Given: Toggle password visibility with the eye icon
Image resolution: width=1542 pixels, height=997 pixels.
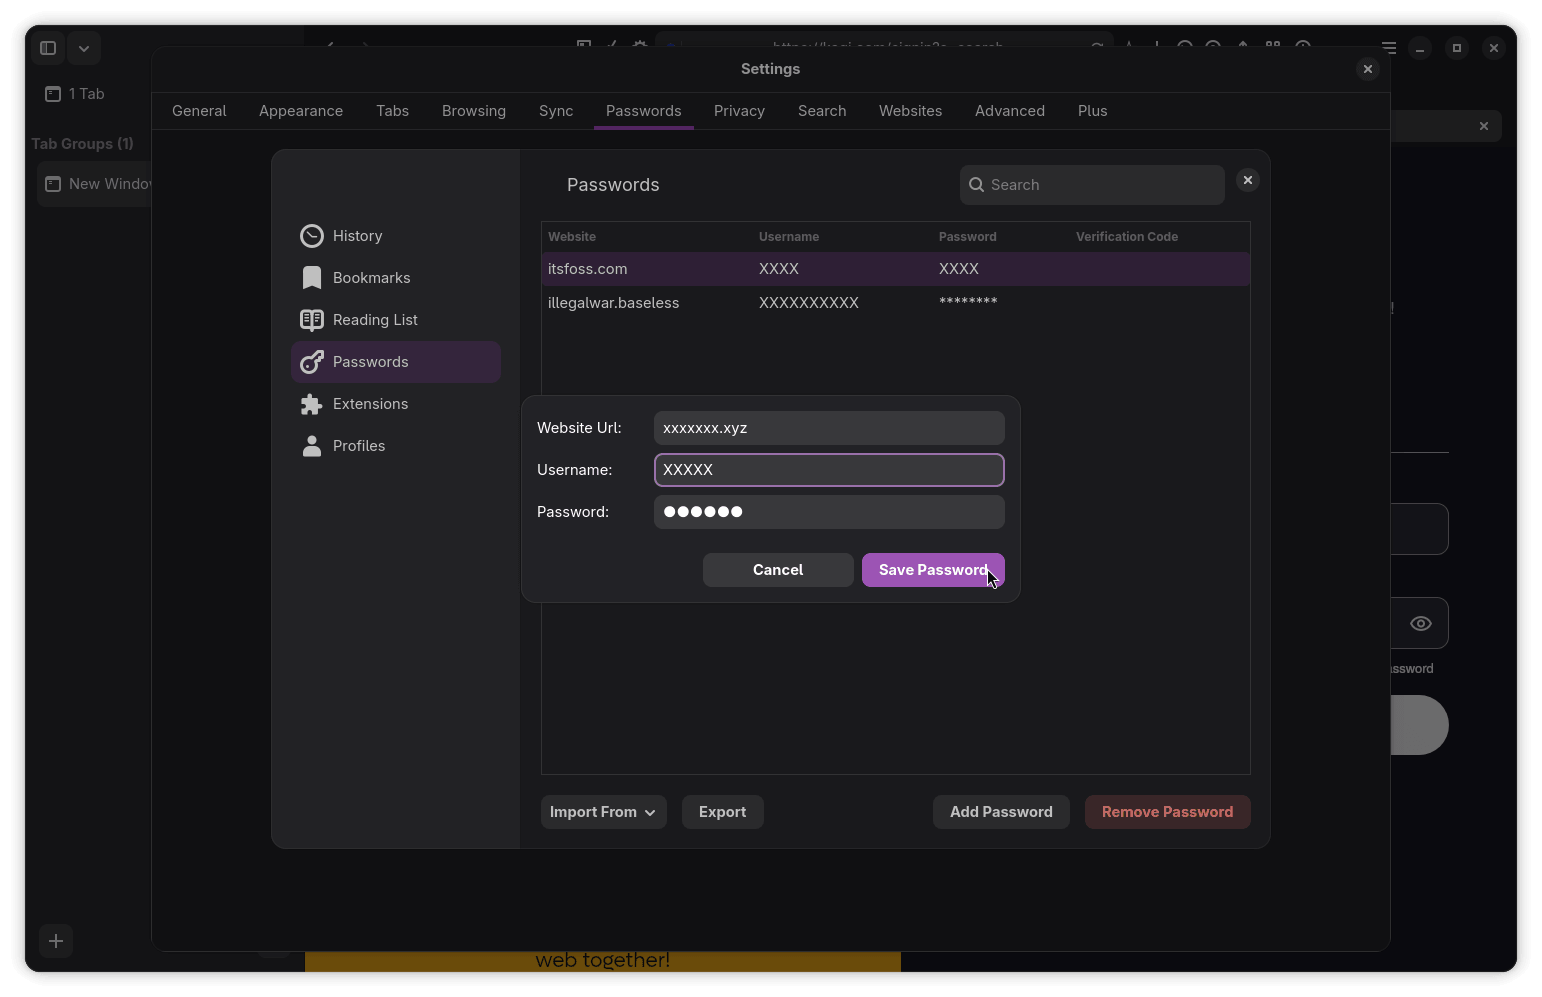Looking at the screenshot, I should [1420, 624].
